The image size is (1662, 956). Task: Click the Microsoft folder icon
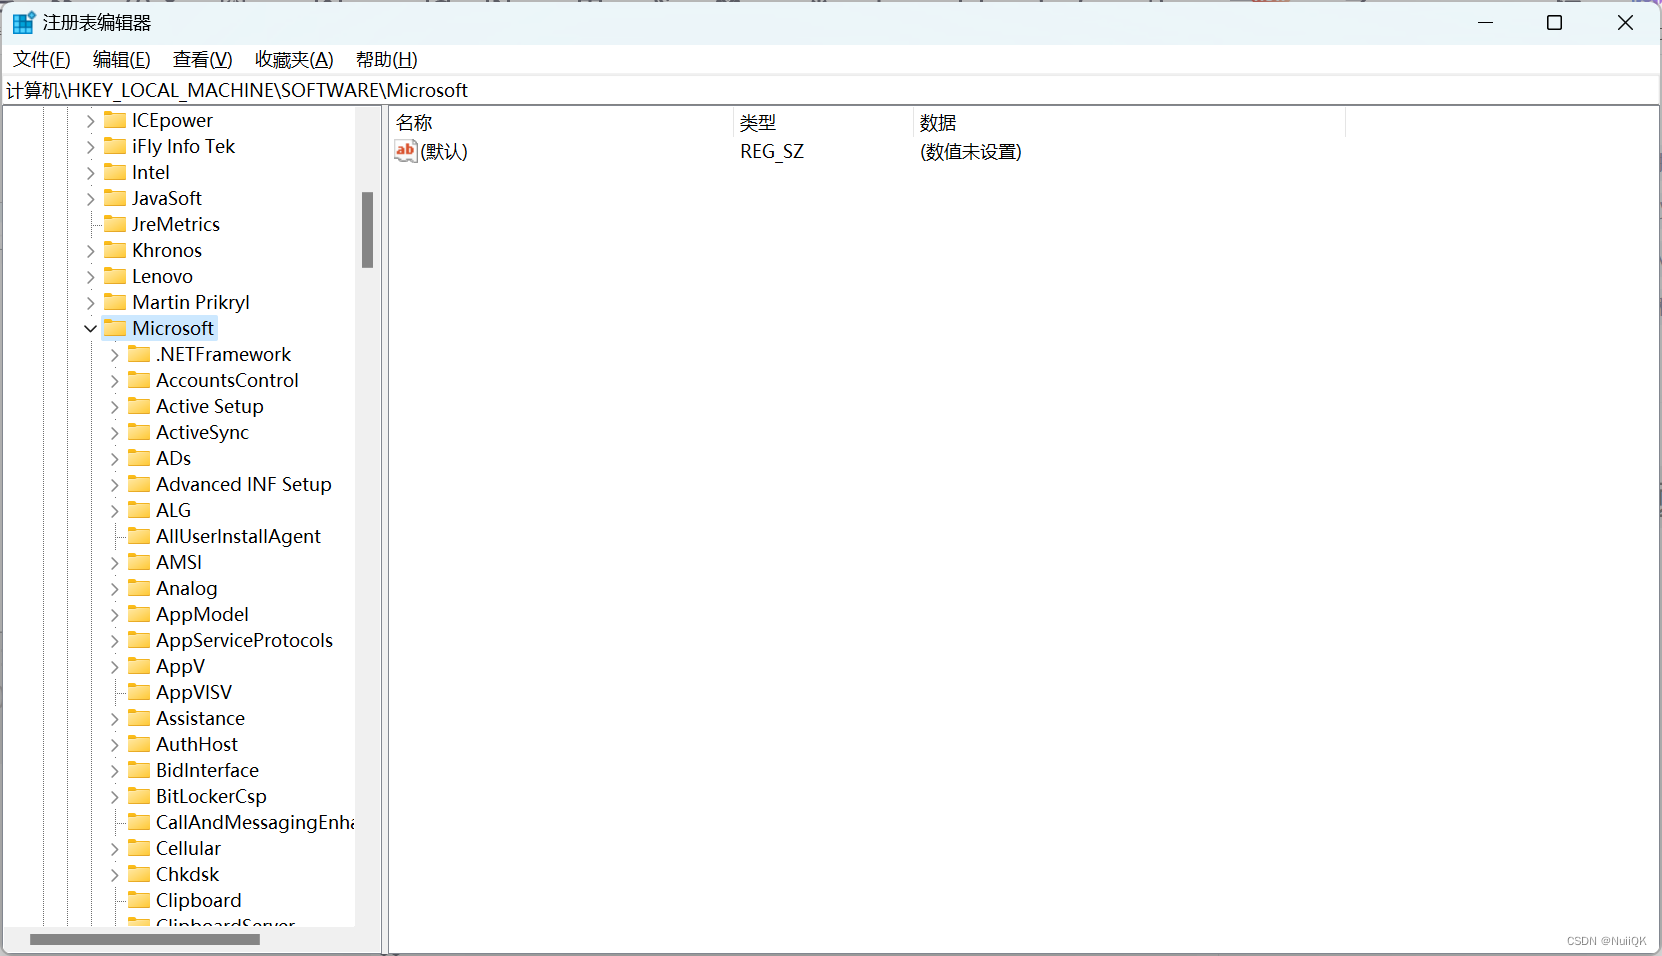tap(115, 328)
